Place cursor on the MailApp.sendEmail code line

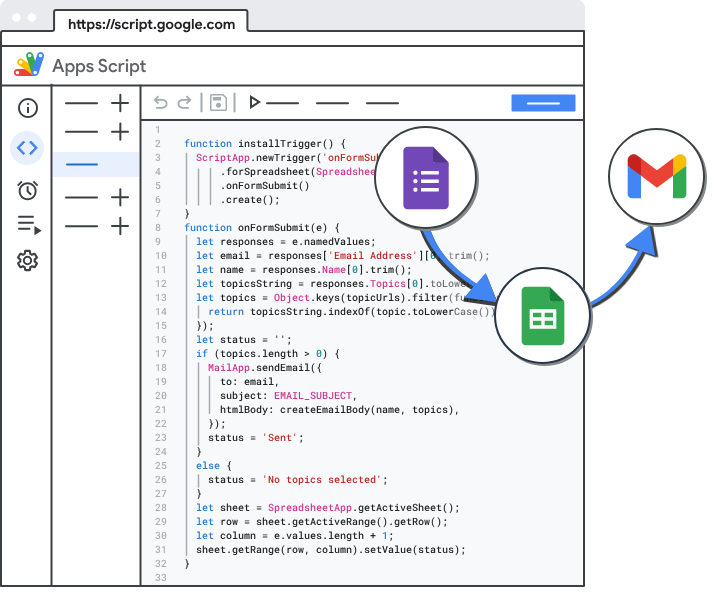263,367
